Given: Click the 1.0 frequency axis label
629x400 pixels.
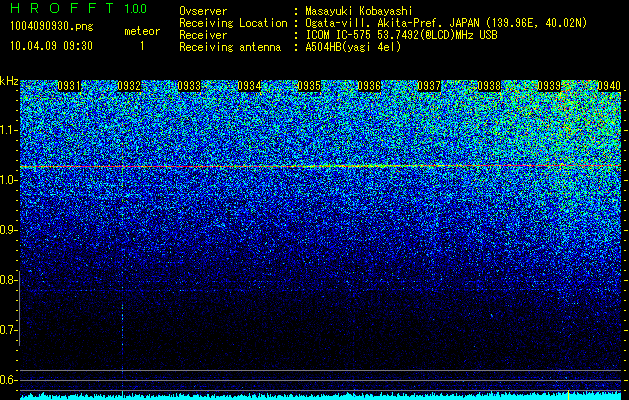Looking at the screenshot, I should point(8,180).
